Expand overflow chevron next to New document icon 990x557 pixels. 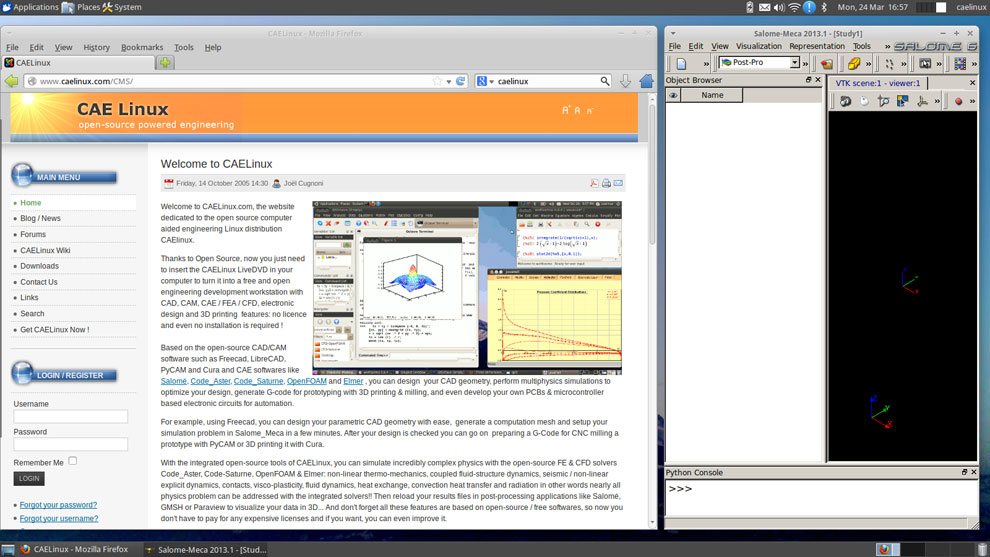pyautogui.click(x=706, y=63)
